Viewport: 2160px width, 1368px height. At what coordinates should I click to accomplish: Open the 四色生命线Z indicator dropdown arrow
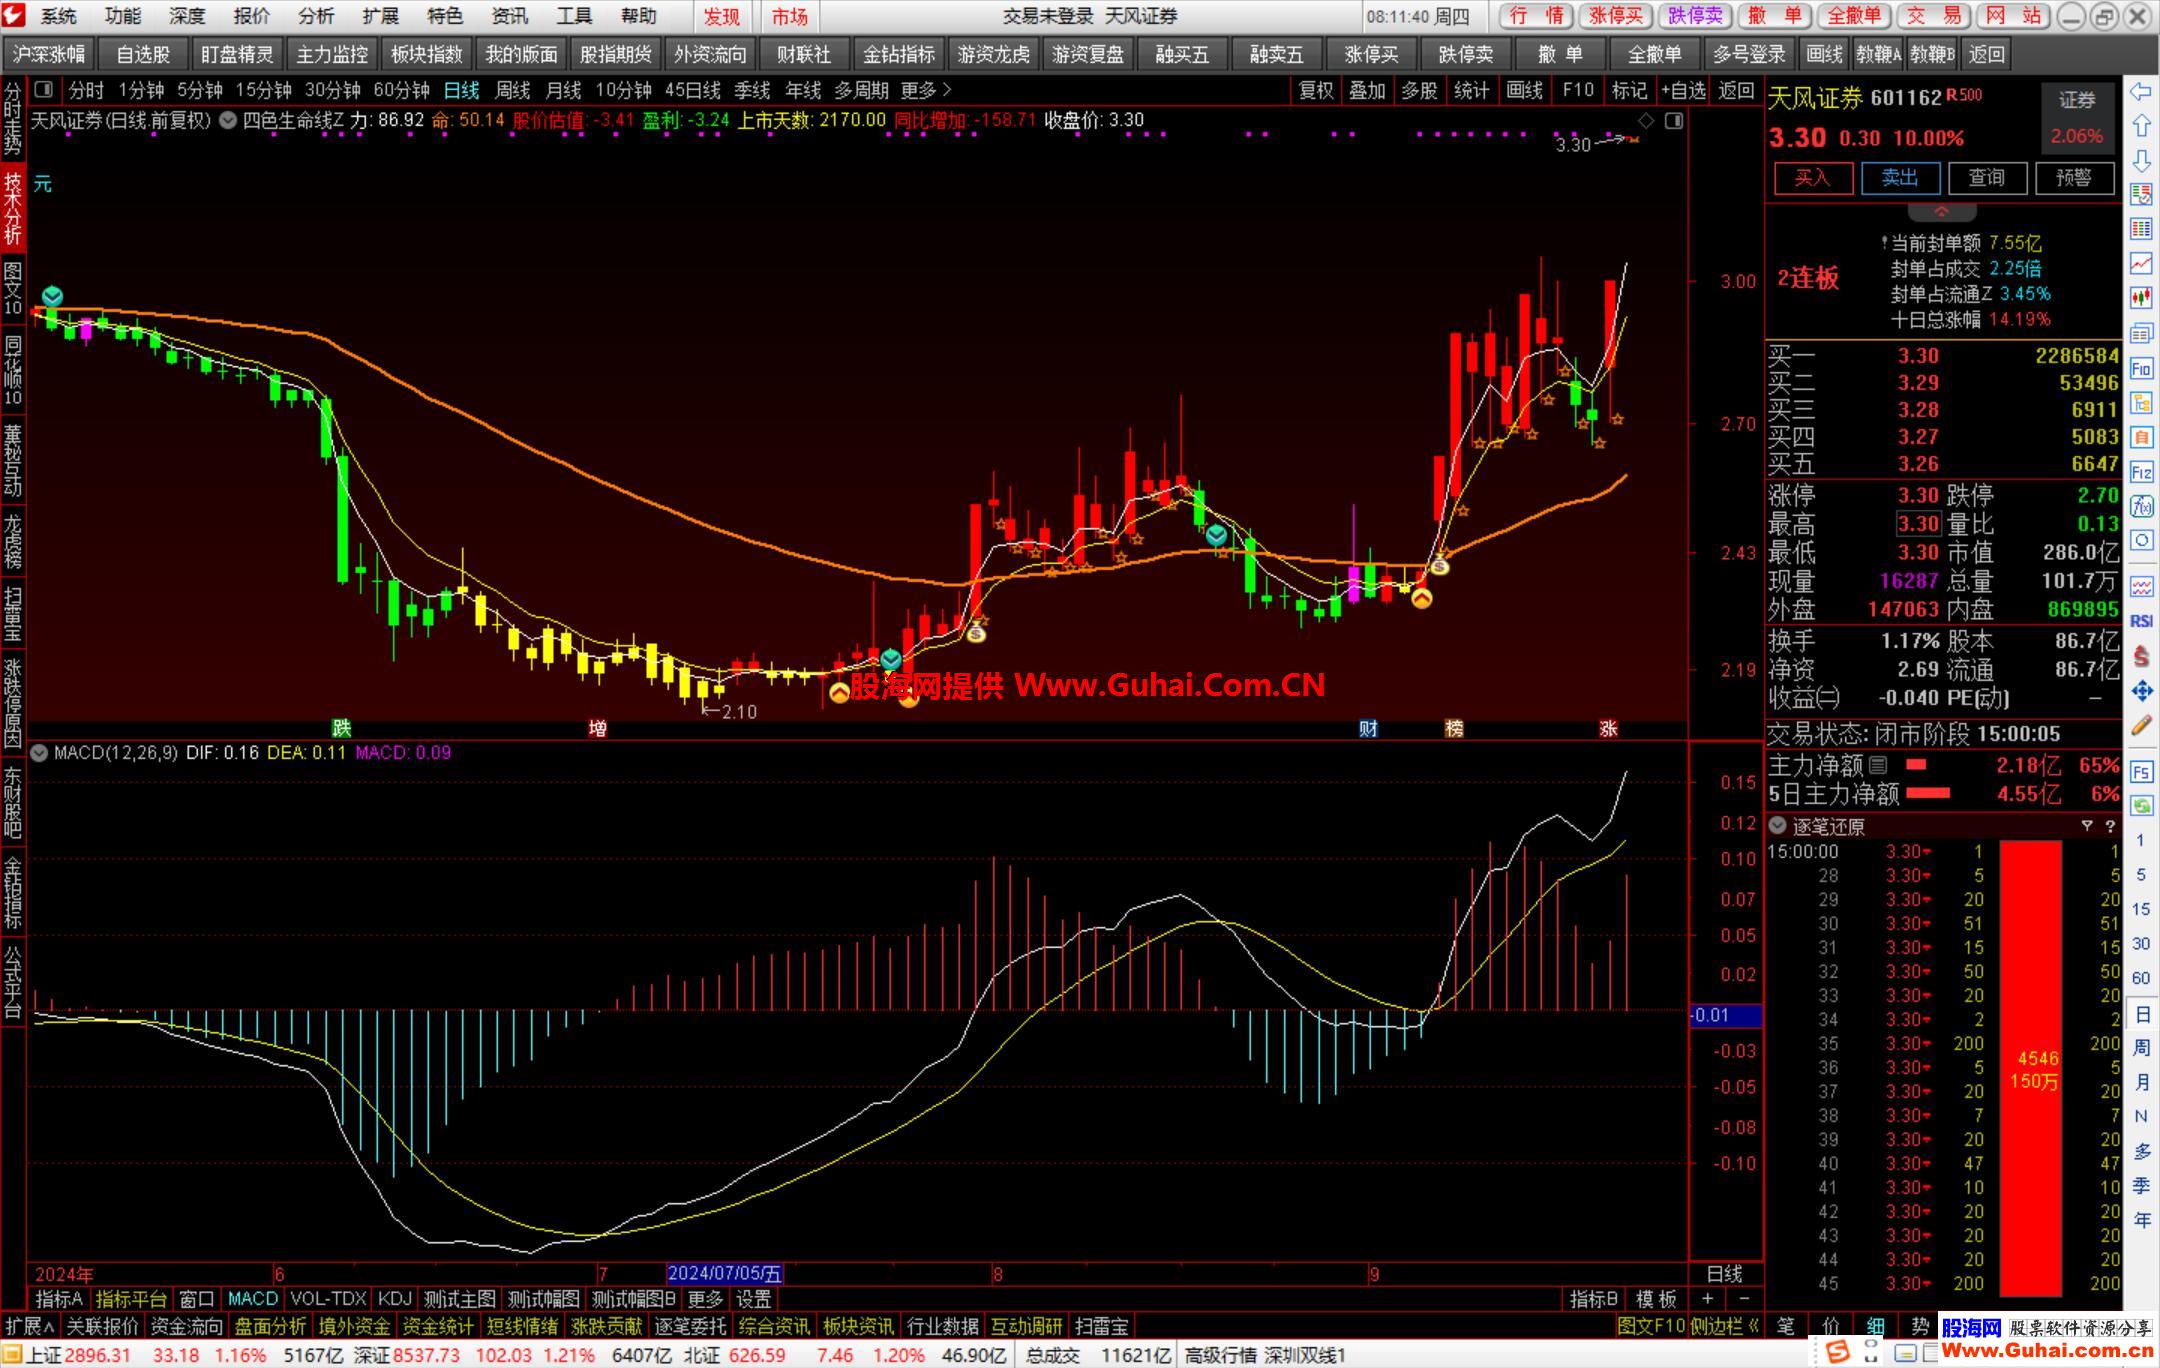pos(229,120)
